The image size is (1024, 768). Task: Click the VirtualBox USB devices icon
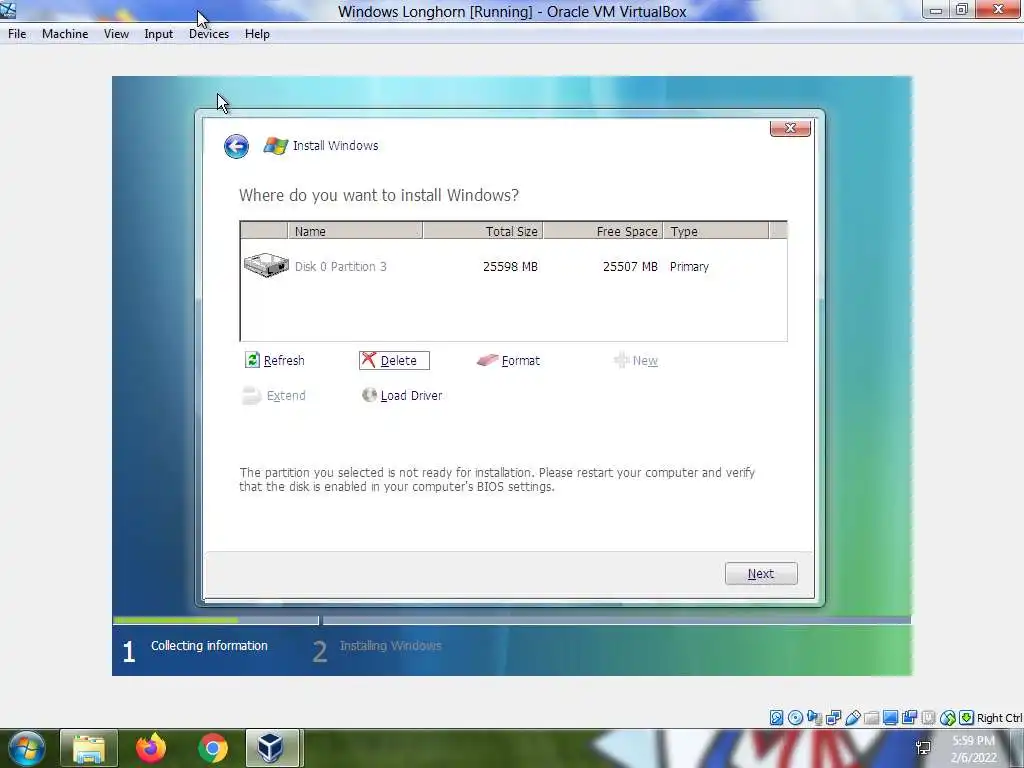852,718
